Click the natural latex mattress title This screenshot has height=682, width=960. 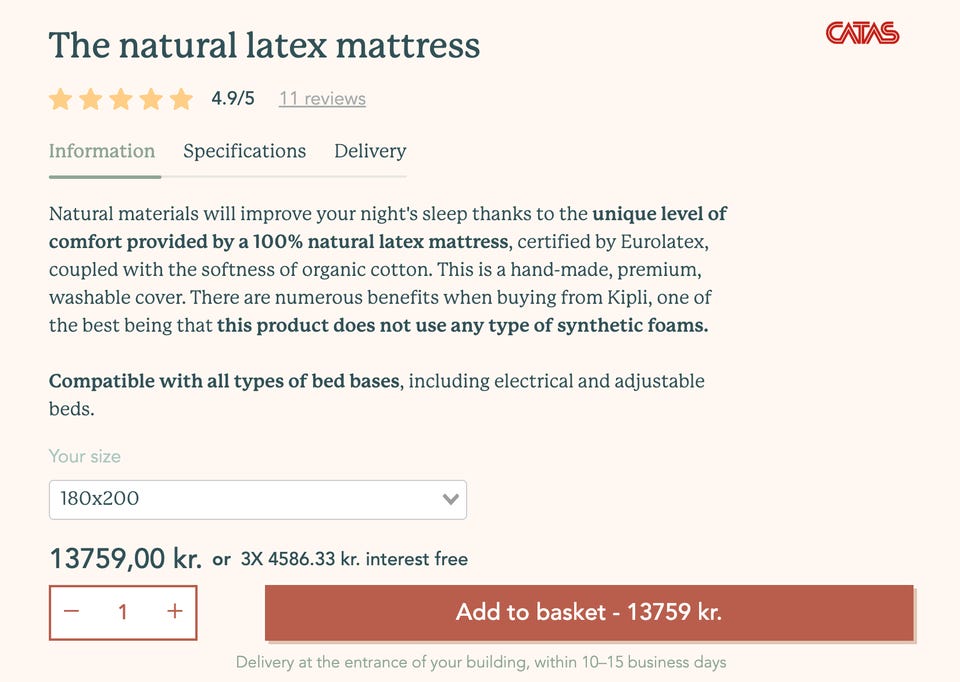tap(264, 45)
